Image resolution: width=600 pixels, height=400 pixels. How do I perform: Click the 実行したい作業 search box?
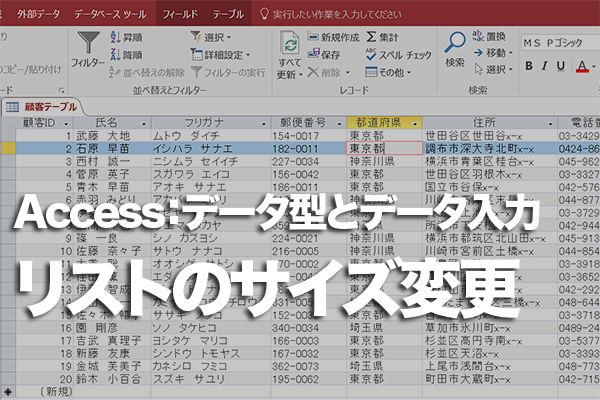coord(337,15)
